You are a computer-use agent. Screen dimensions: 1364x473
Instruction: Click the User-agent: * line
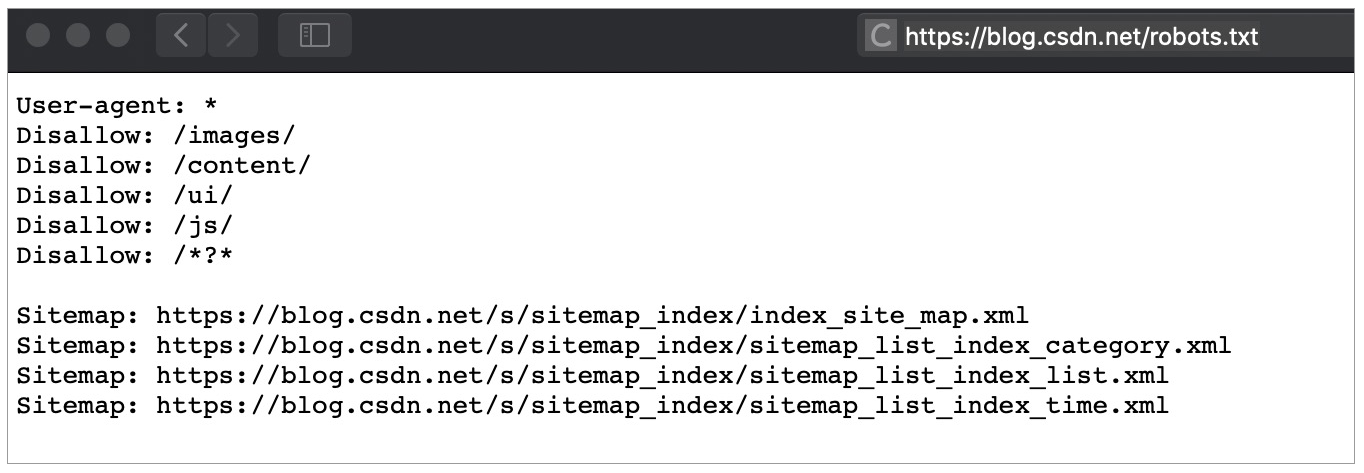[117, 106]
